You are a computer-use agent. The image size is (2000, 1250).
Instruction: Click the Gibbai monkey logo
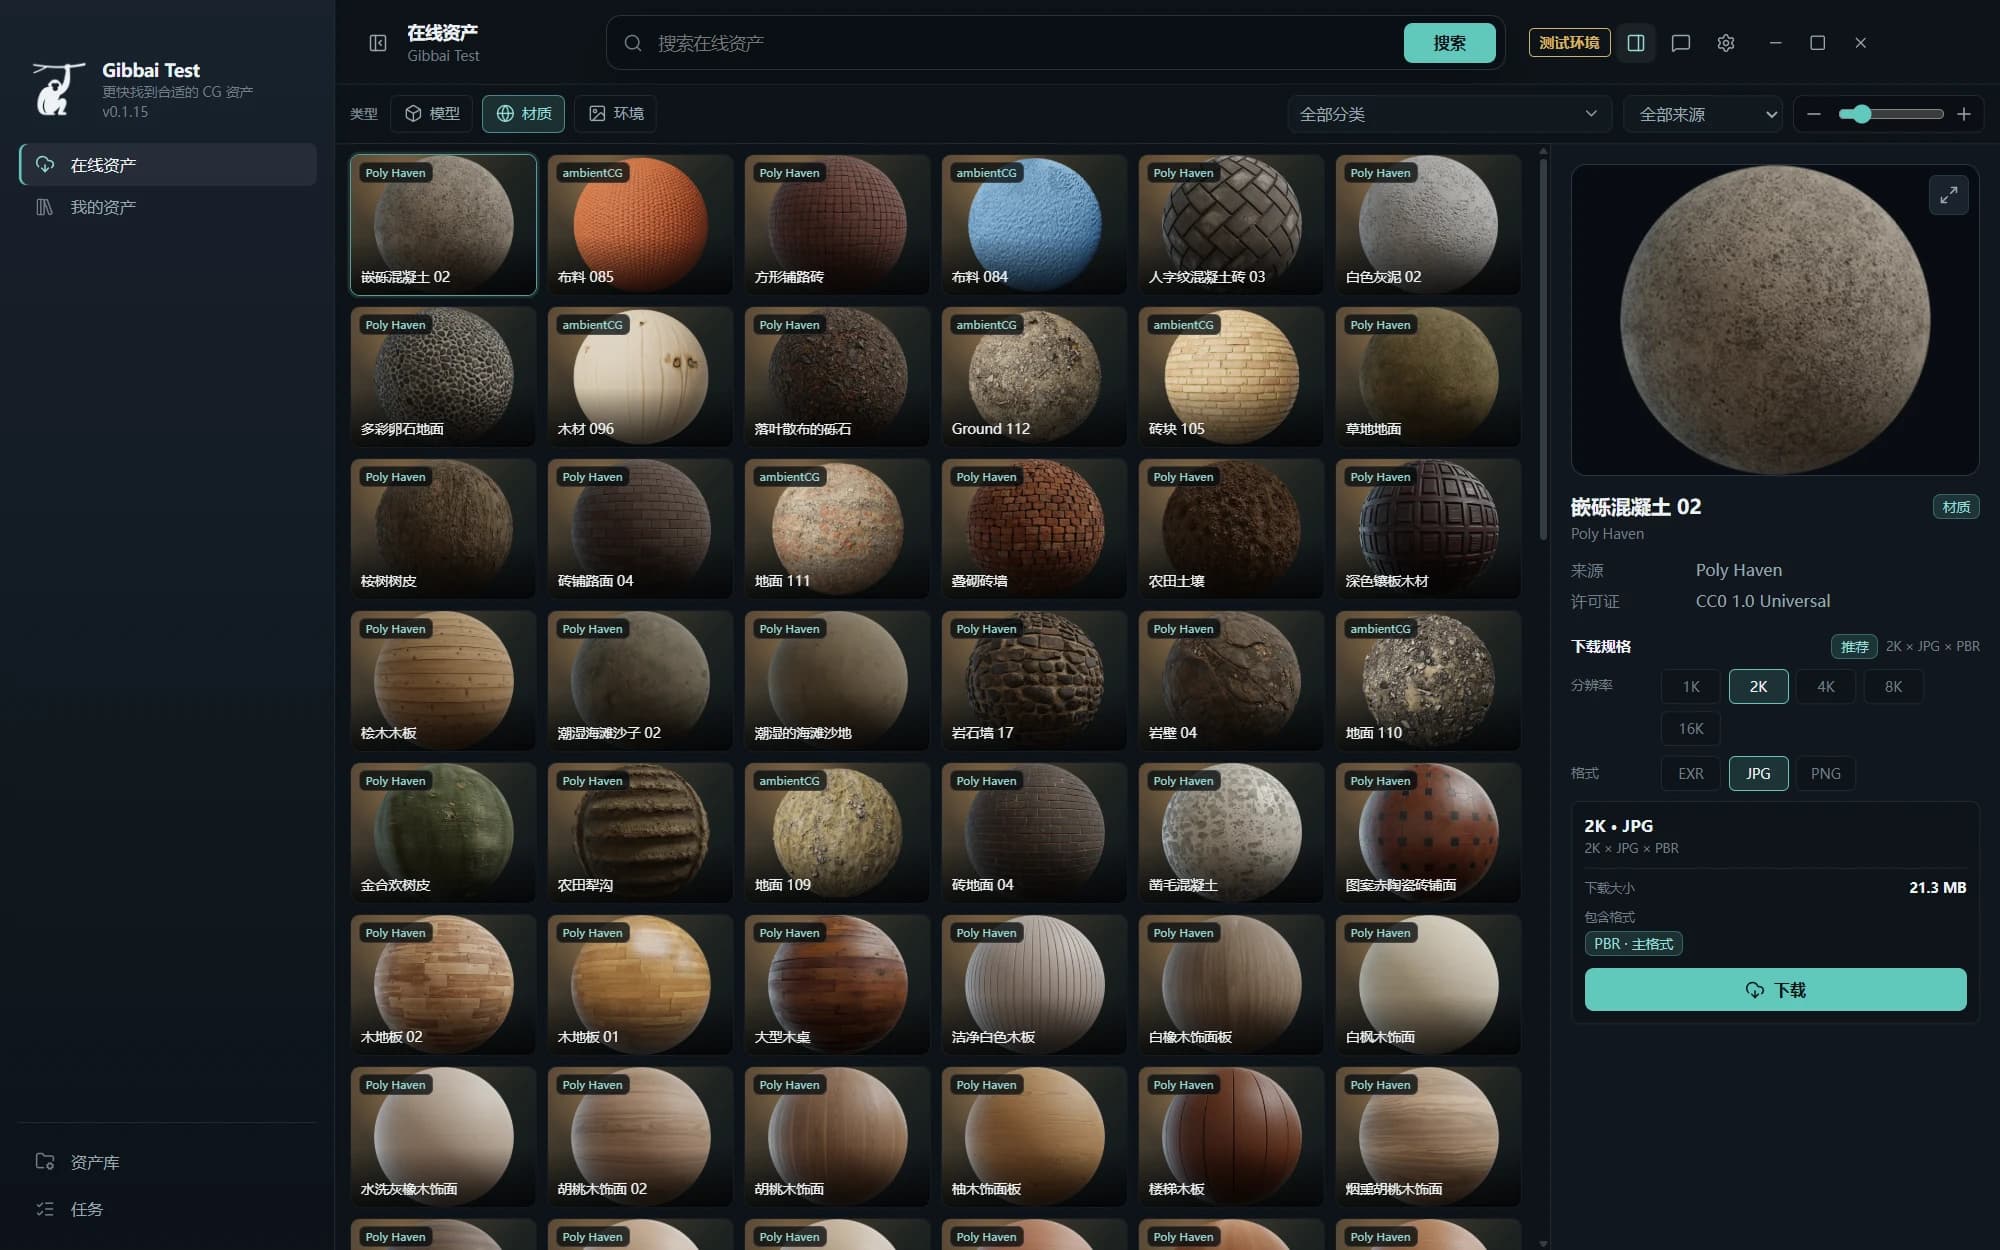pos(58,89)
